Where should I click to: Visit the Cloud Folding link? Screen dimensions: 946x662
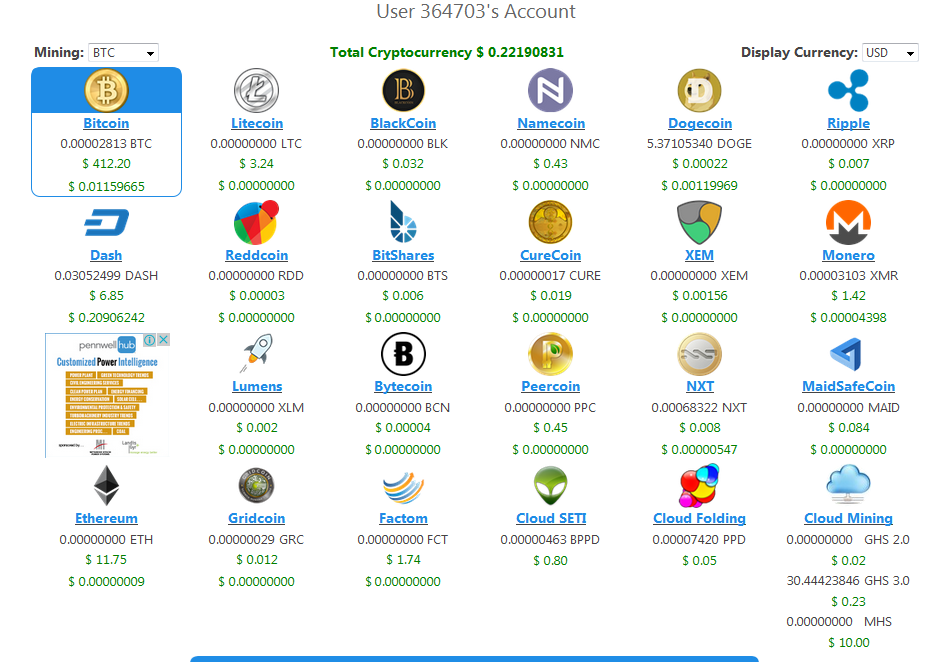[699, 518]
